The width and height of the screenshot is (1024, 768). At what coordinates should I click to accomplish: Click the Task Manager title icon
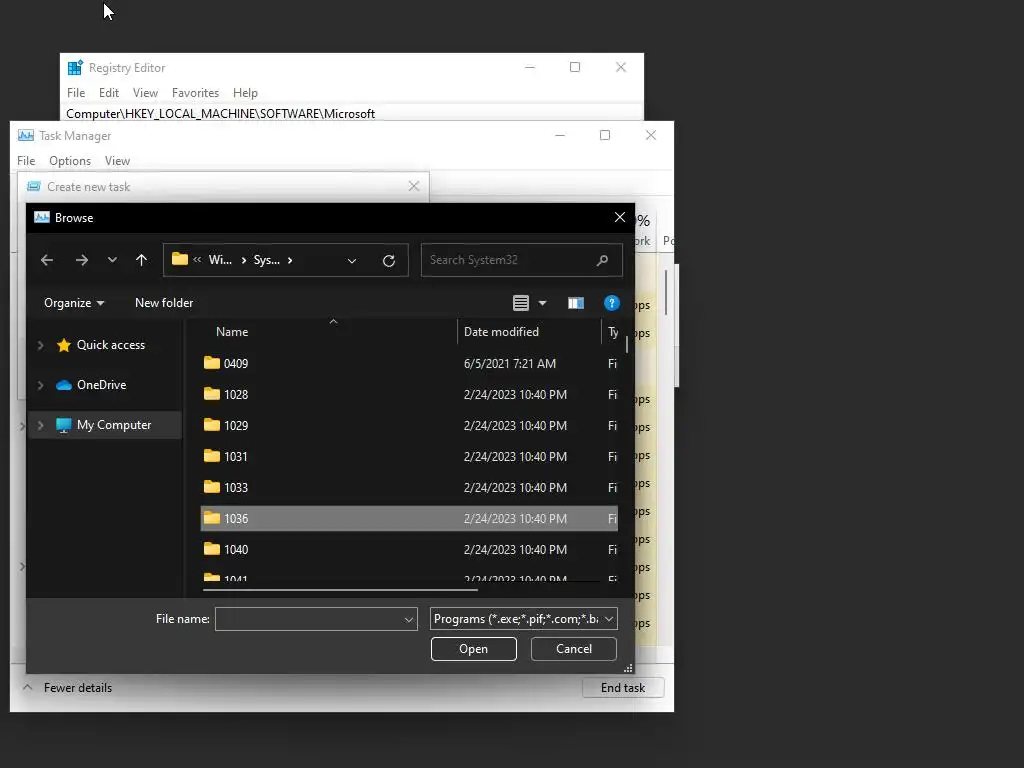pos(25,135)
